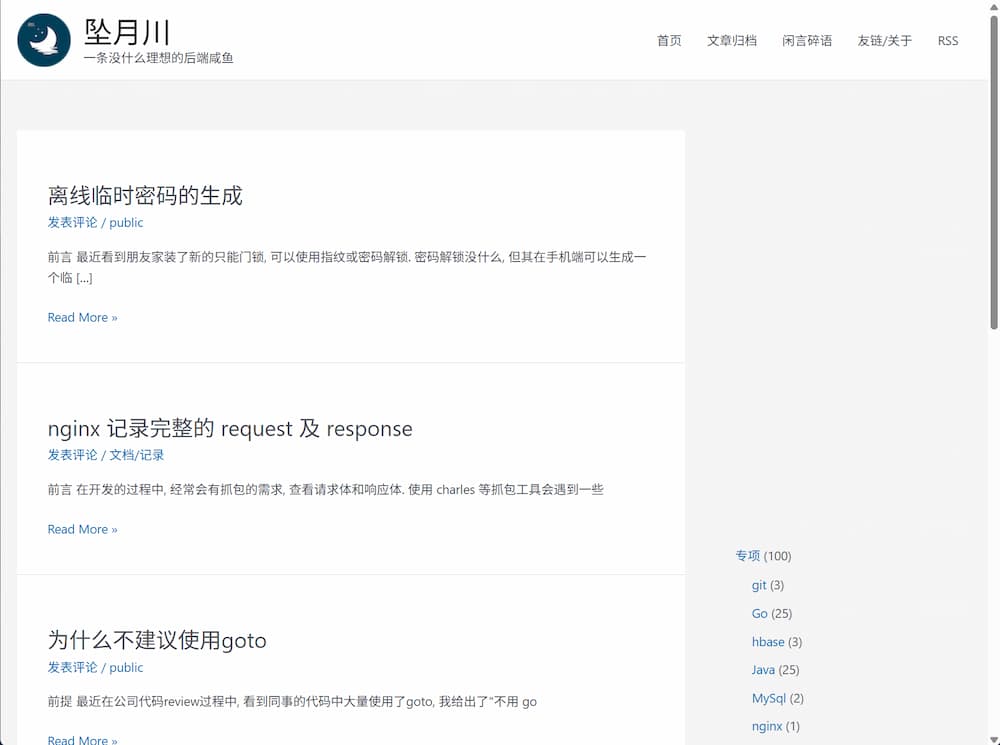The image size is (1000, 745).
Task: Open the 文章归档 menu item
Action: 731,41
